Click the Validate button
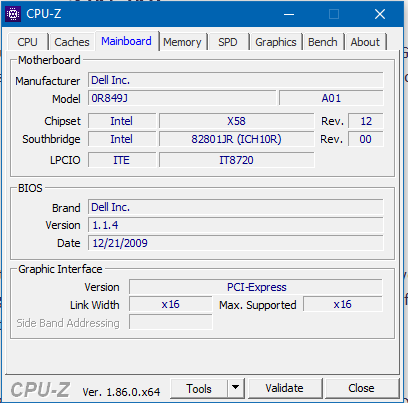Screen dimensions: 408x403 [x=284, y=388]
